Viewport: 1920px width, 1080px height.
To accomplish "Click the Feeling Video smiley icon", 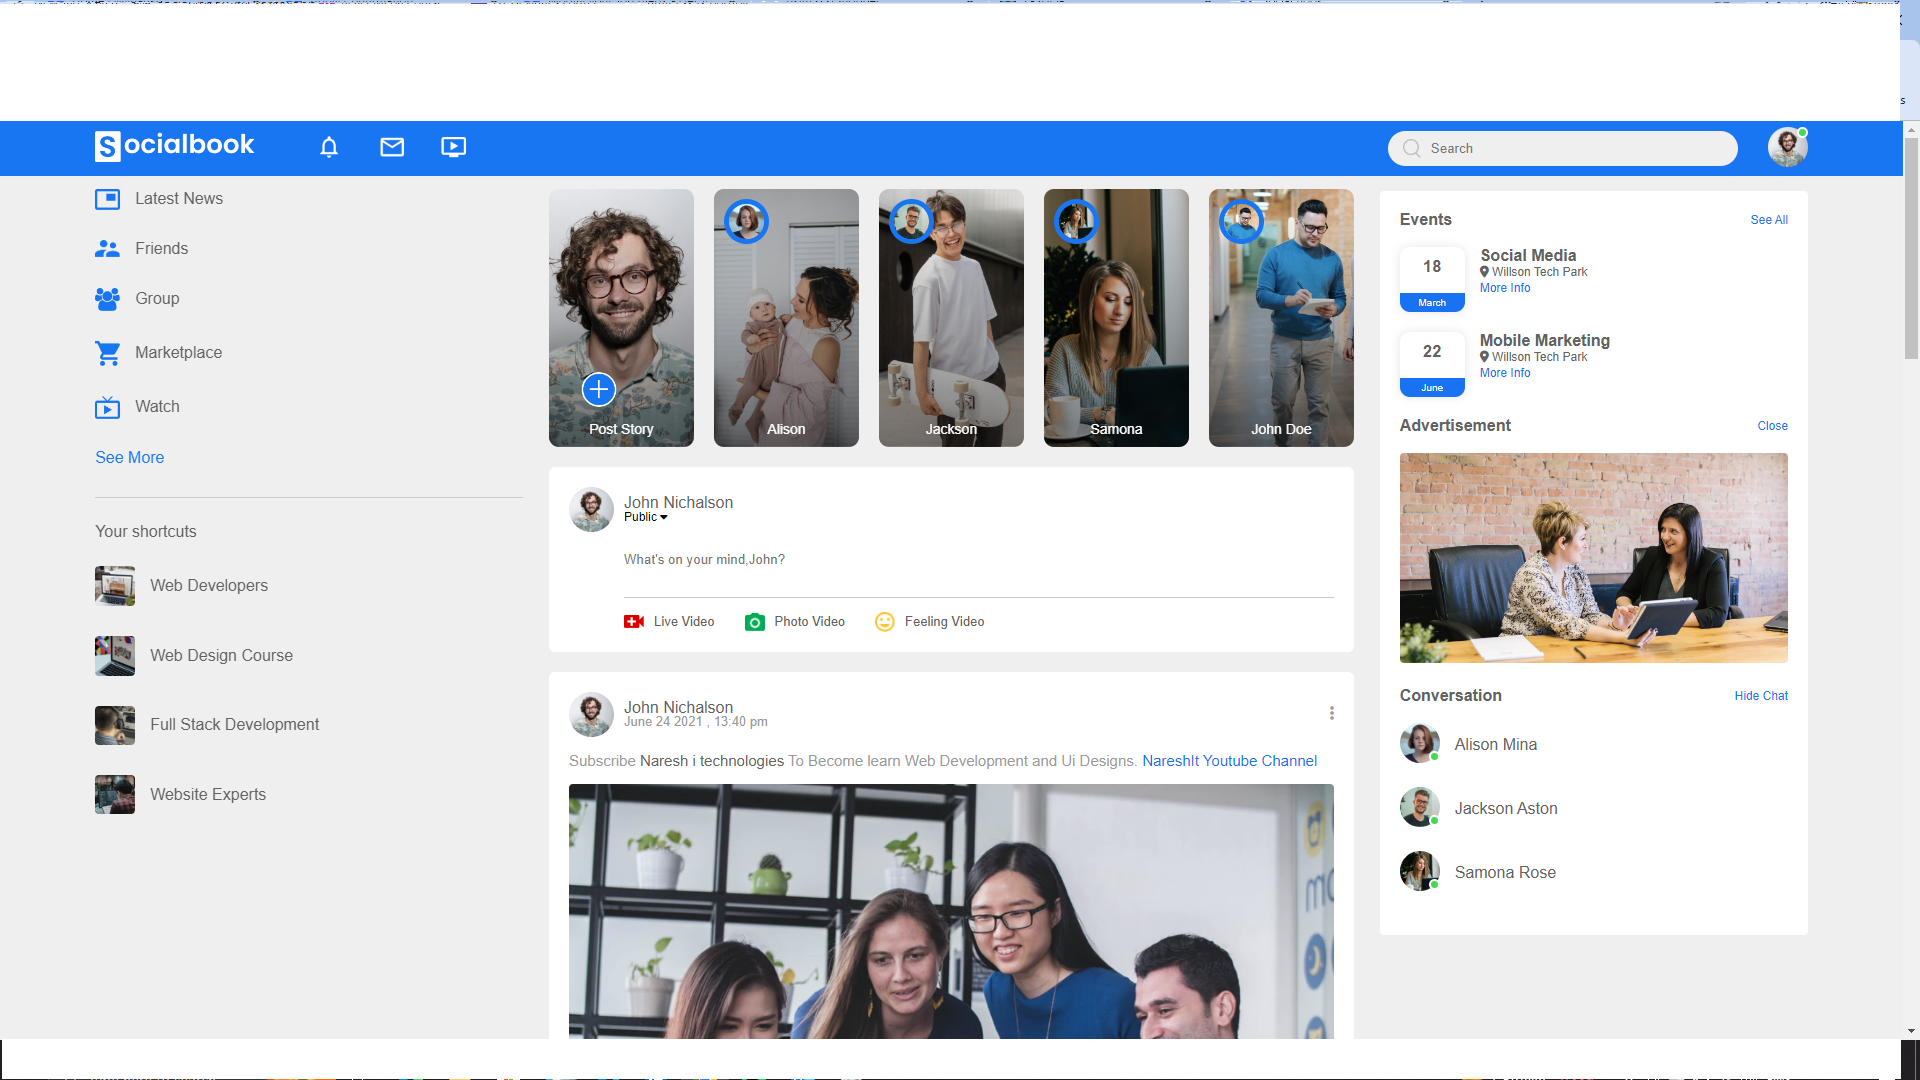I will point(885,622).
